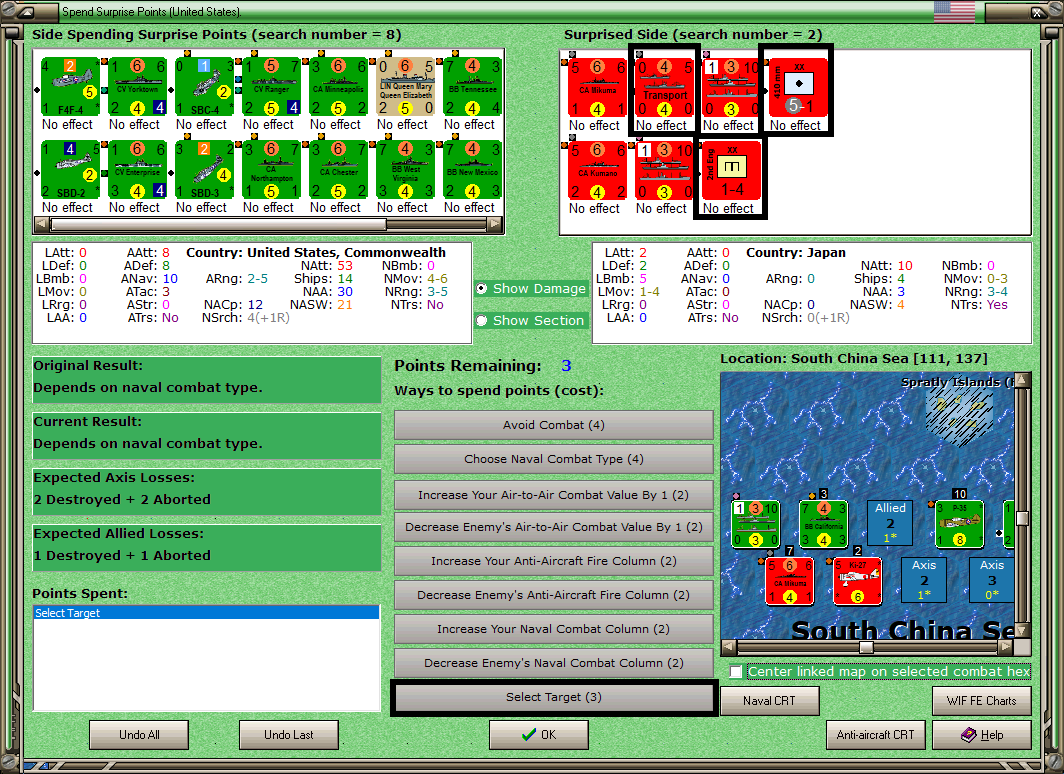Click BB California counter on the map
This screenshot has height=774, width=1064.
point(823,524)
